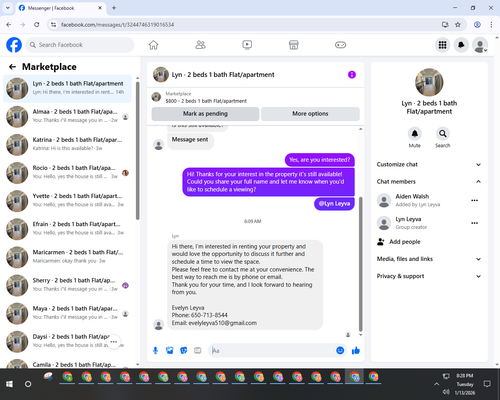Screen dimensions: 500x400
Task: Click the Add people icon
Action: click(381, 242)
